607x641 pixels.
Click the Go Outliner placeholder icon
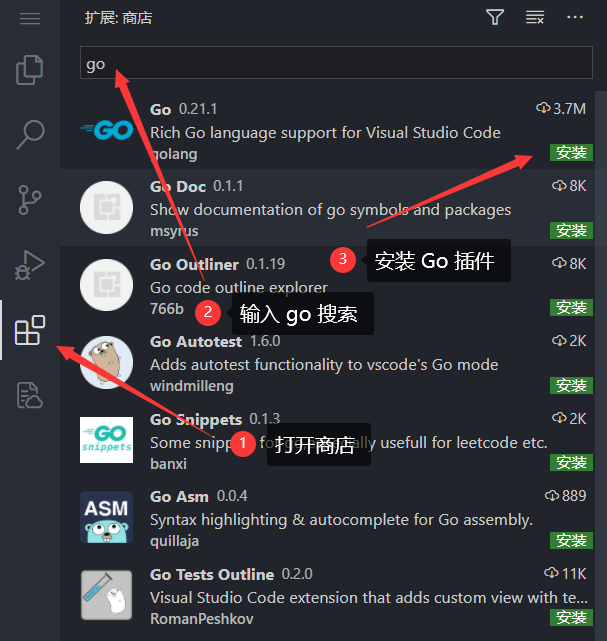(106, 285)
